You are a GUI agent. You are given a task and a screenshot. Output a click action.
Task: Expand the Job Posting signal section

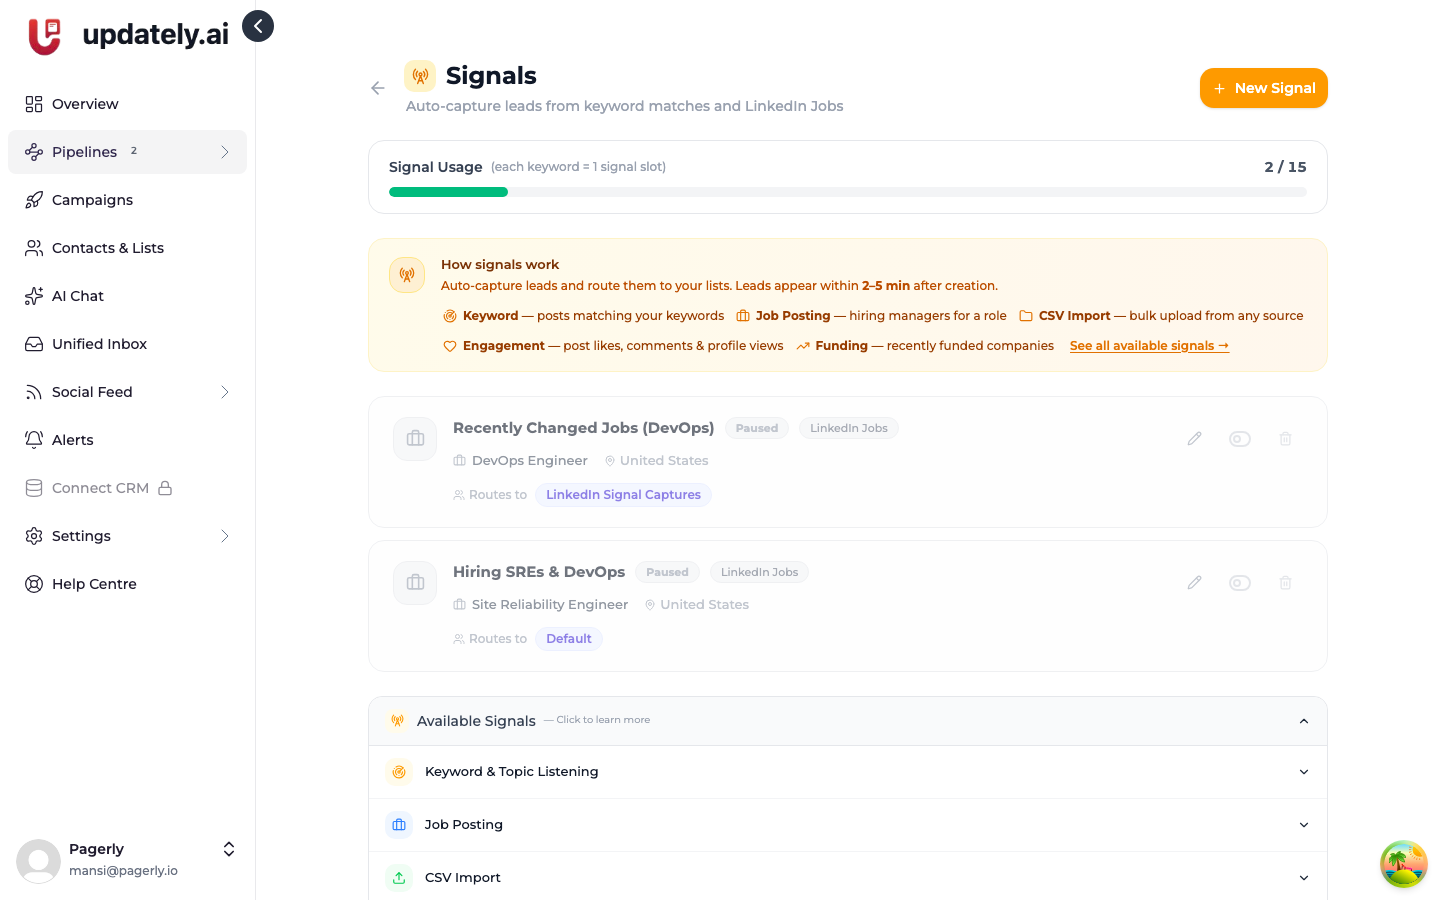(x=848, y=825)
